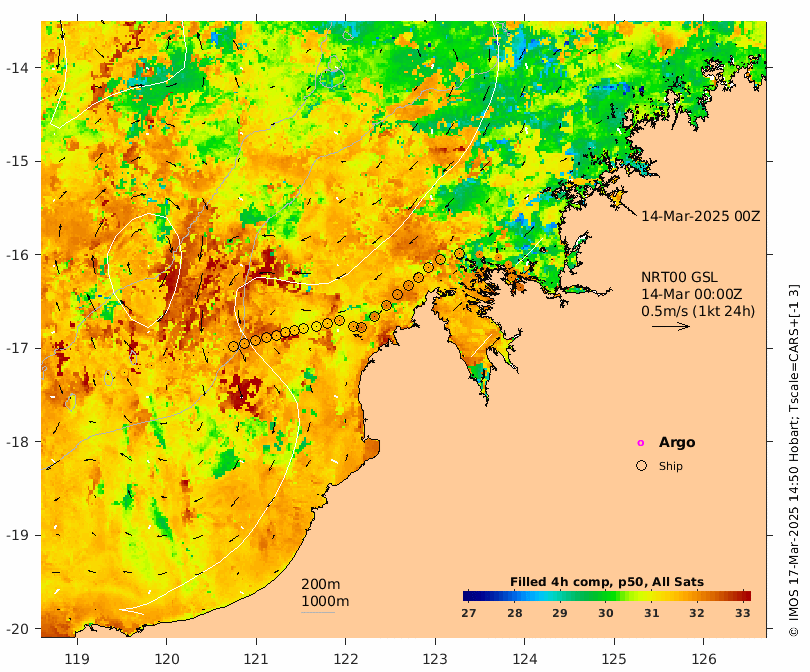Click the magenta Argo legend marker
This screenshot has width=810, height=672.
[641, 443]
